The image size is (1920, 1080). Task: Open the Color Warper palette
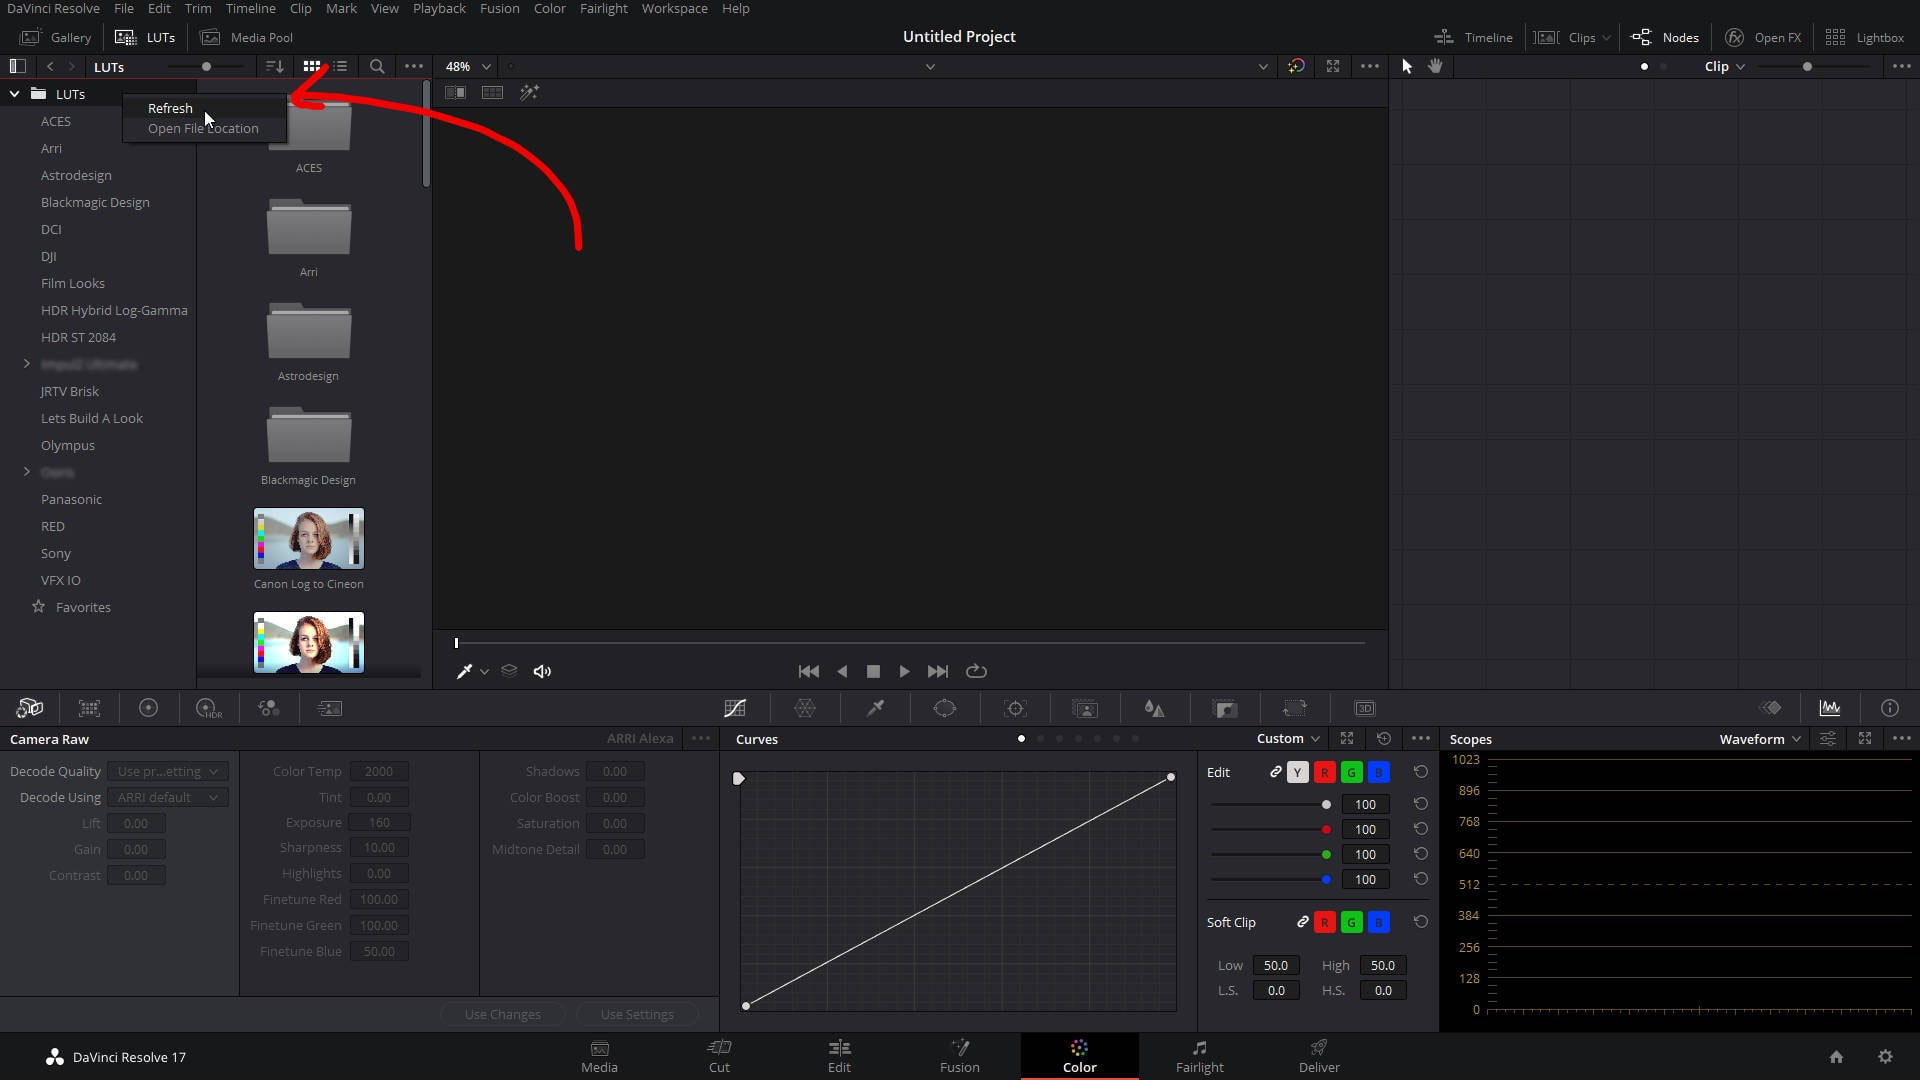point(806,708)
